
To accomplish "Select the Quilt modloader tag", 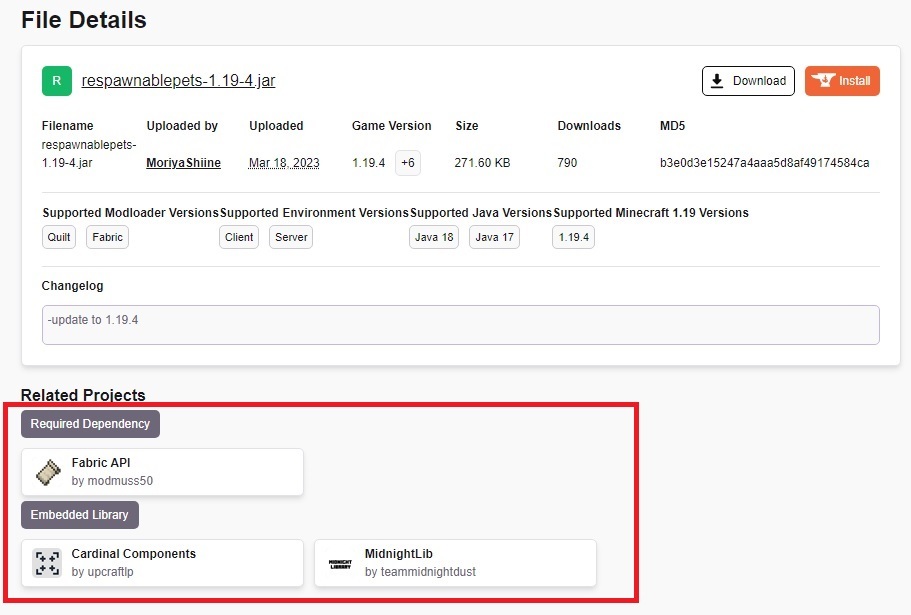I will click(59, 238).
